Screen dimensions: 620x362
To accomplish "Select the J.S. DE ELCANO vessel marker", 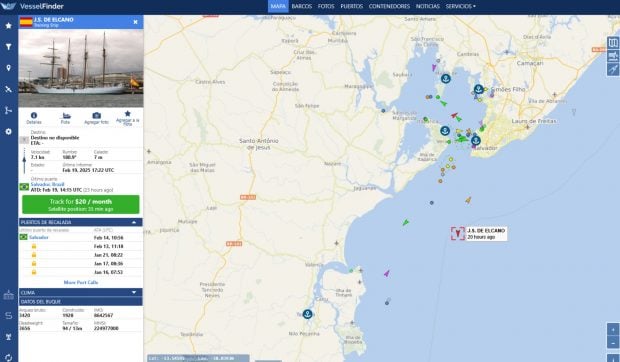I will [457, 234].
